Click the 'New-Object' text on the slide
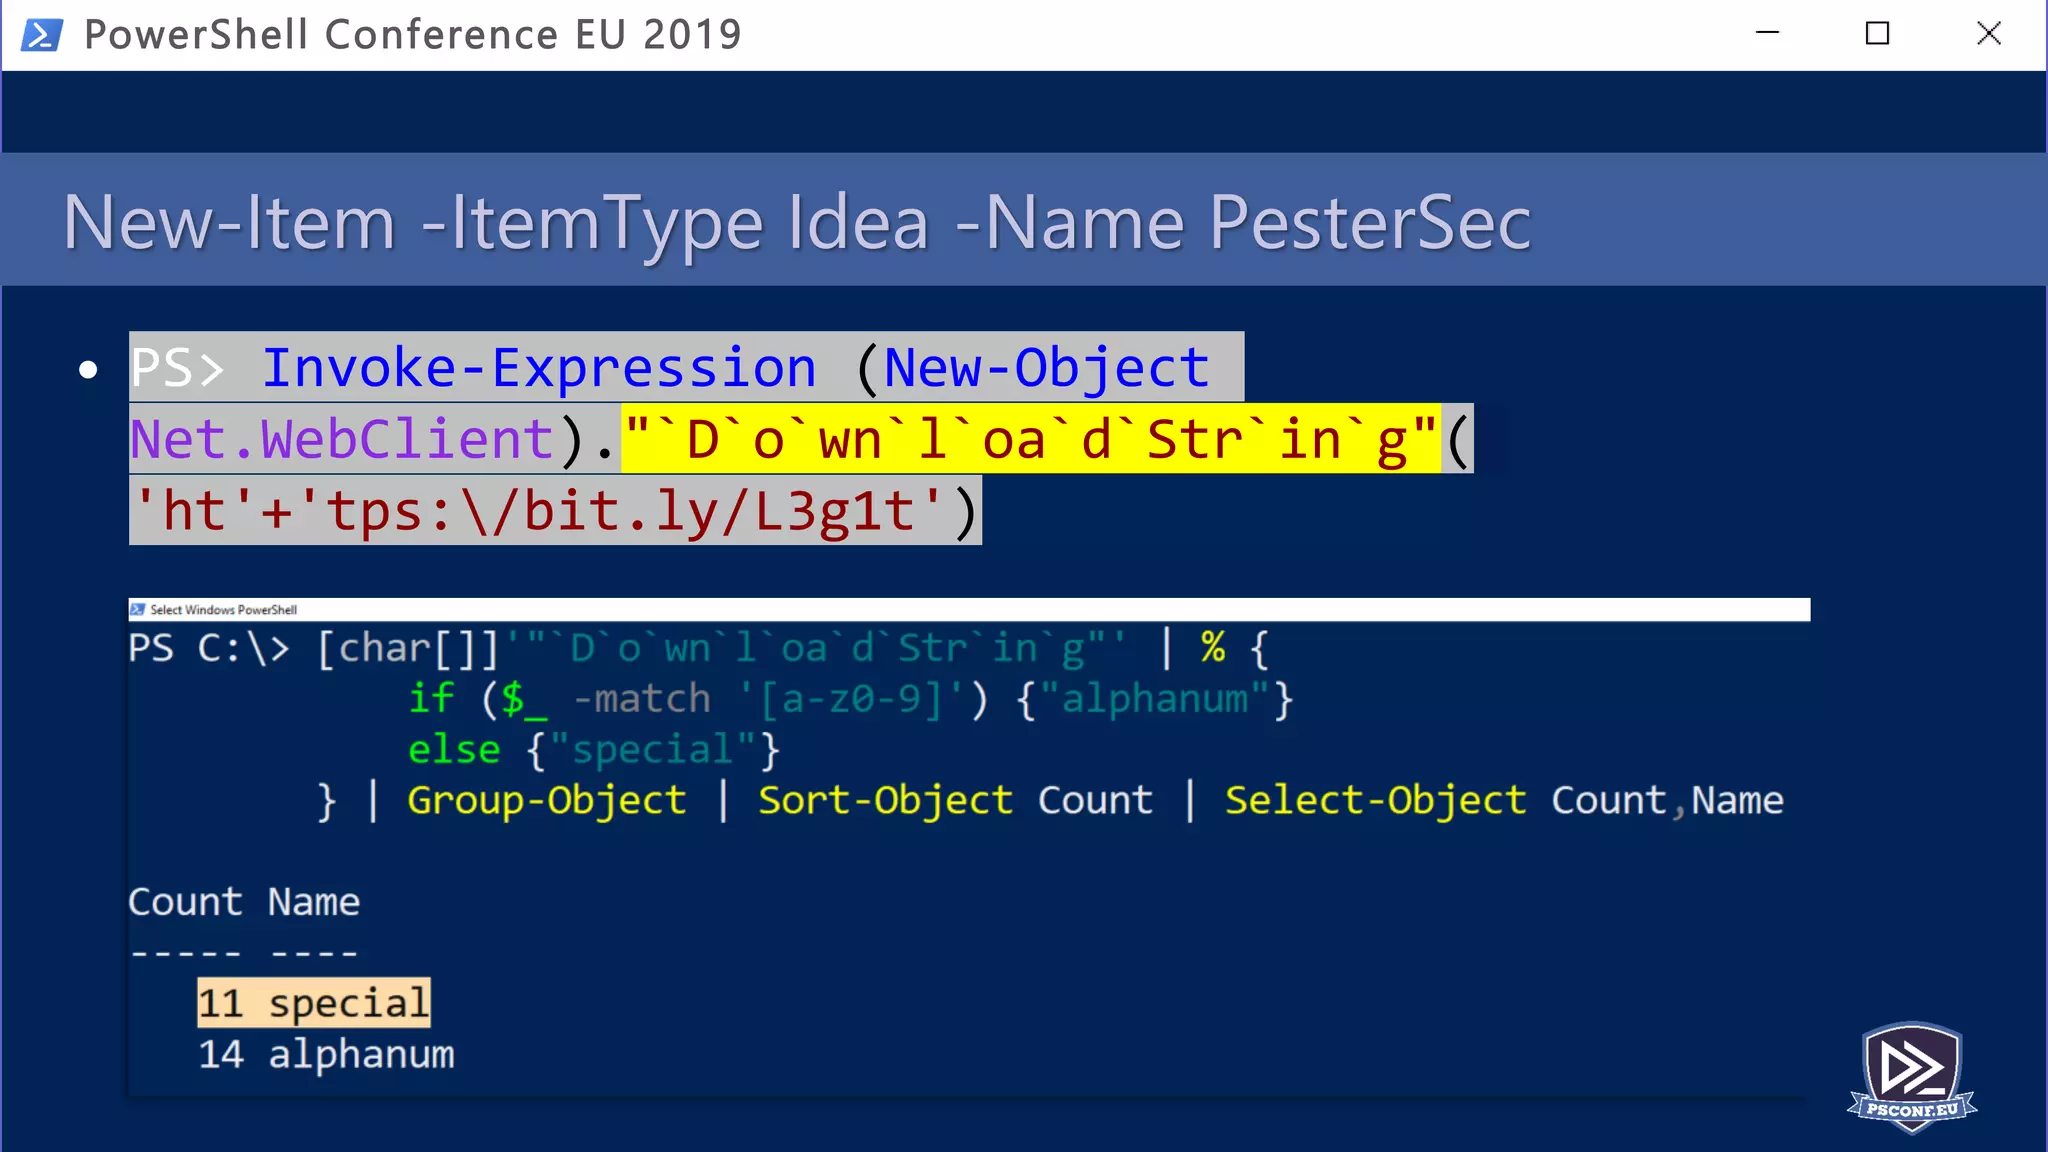The image size is (2048, 1152). 1047,368
